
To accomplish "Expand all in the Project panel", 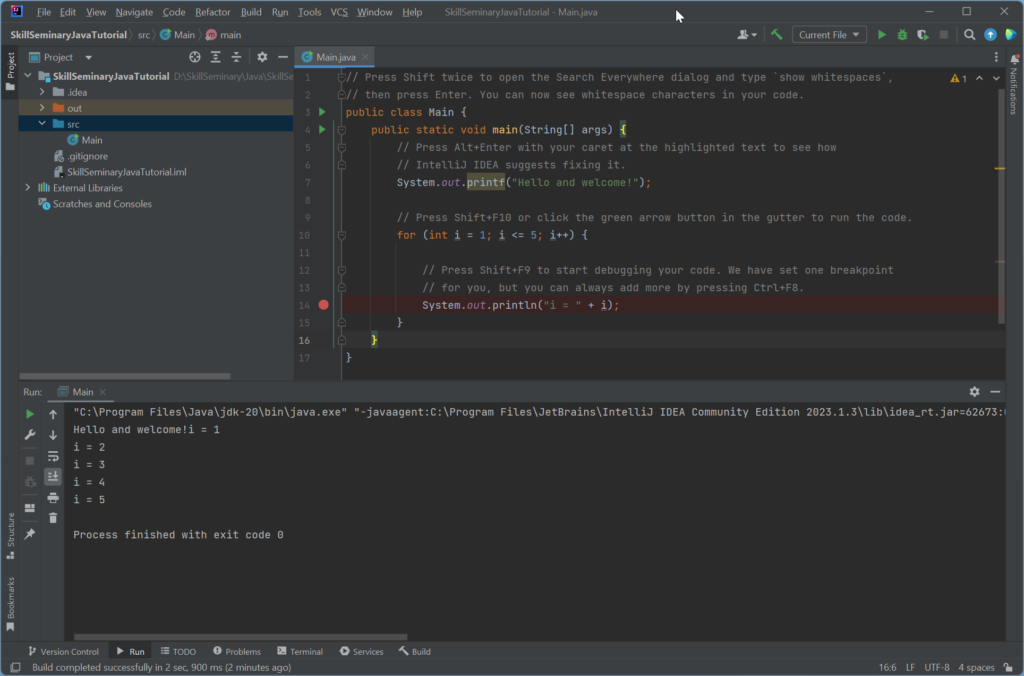I will 216,57.
